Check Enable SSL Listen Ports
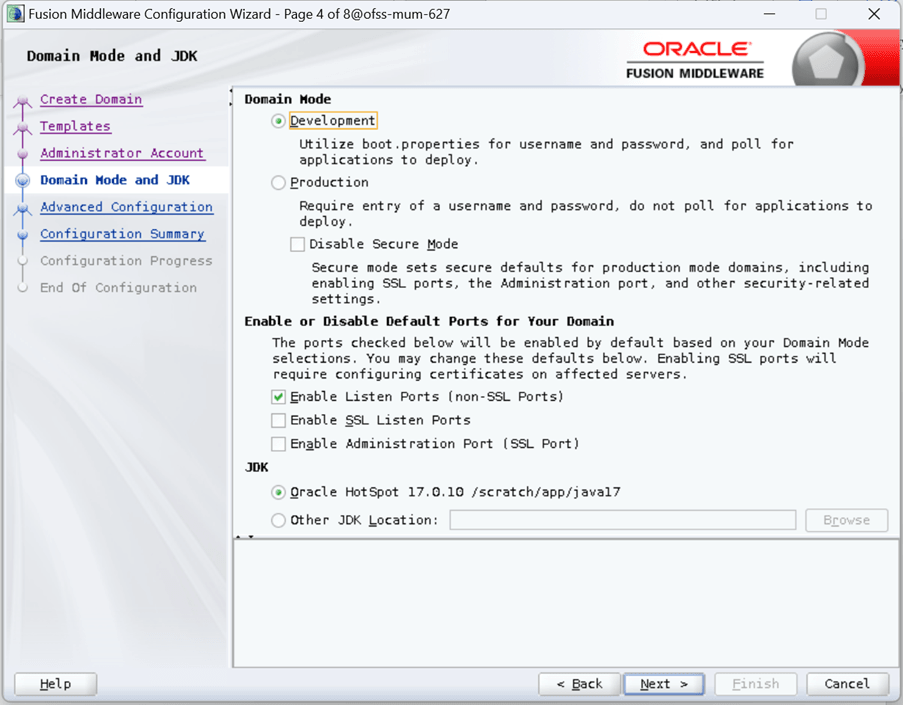Viewport: 903px width, 705px height. (x=278, y=420)
